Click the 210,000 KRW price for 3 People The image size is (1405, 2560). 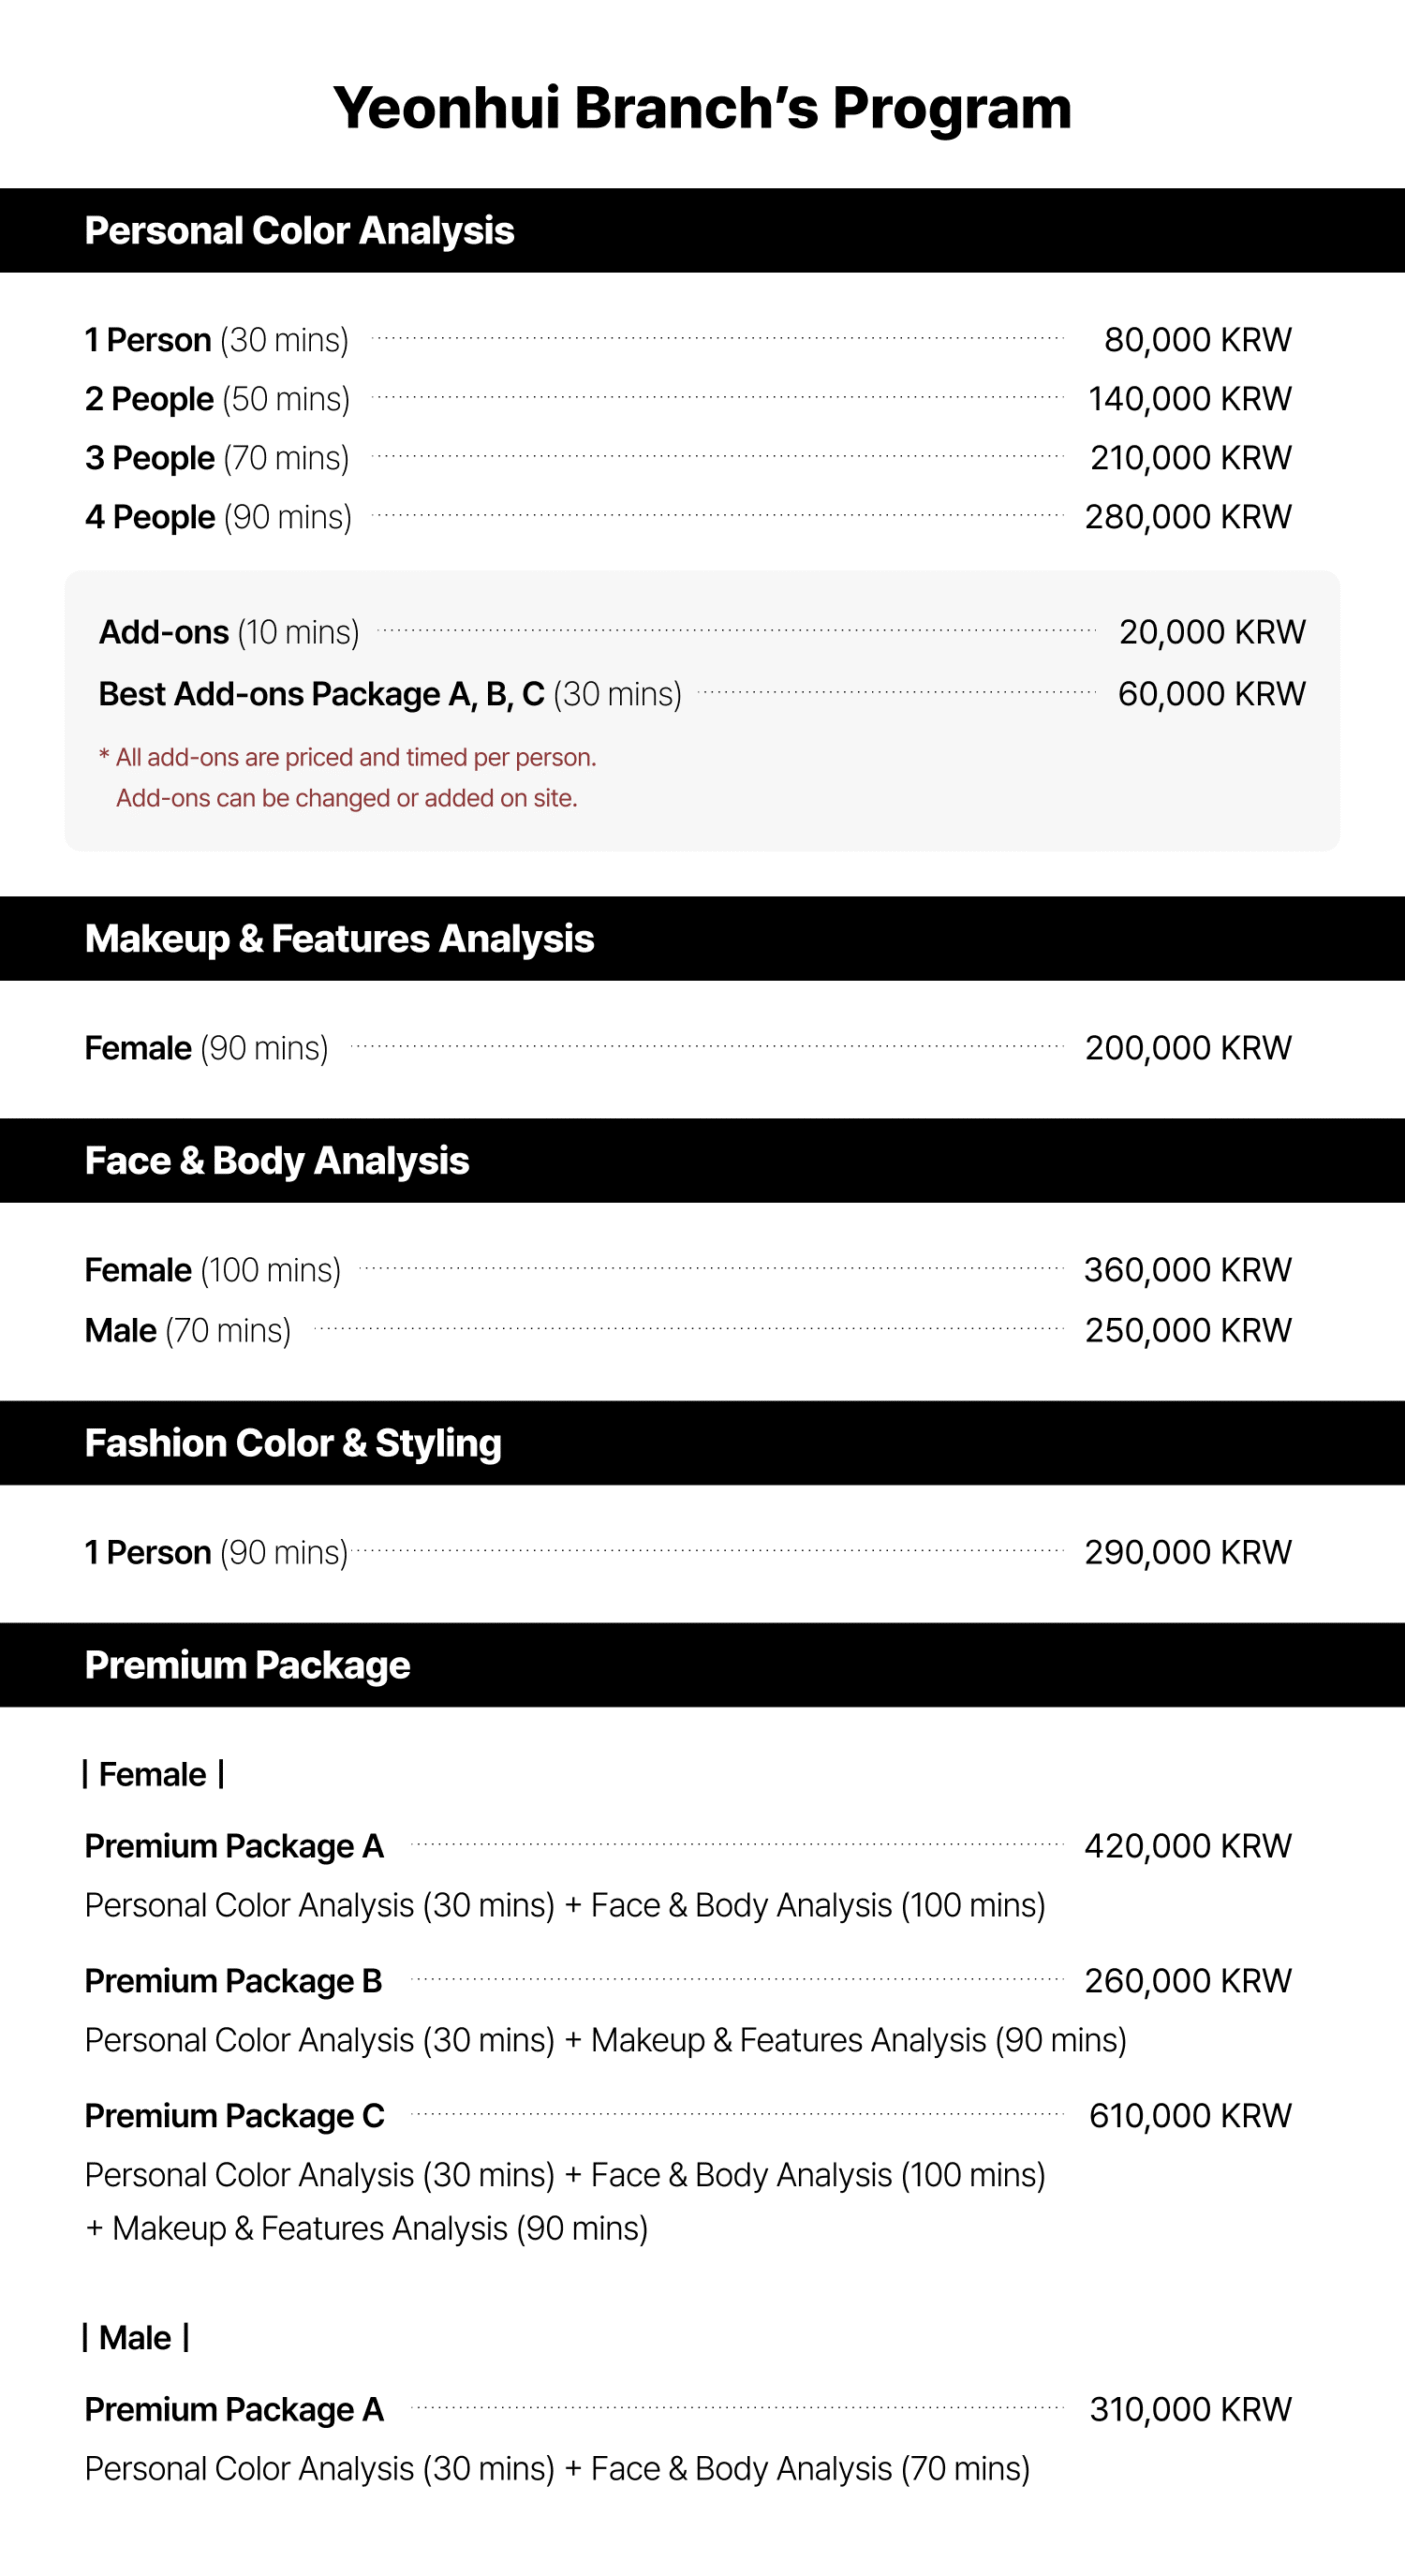pos(1190,458)
